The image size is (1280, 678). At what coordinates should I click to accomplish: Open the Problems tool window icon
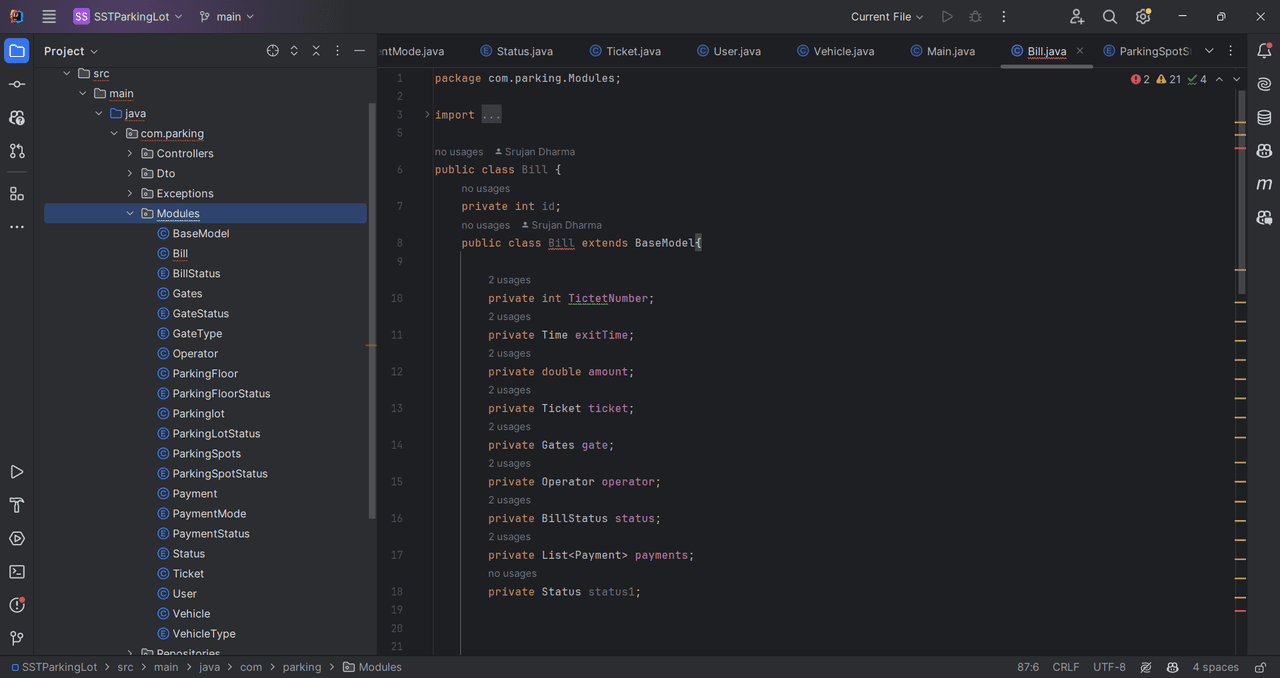point(17,605)
